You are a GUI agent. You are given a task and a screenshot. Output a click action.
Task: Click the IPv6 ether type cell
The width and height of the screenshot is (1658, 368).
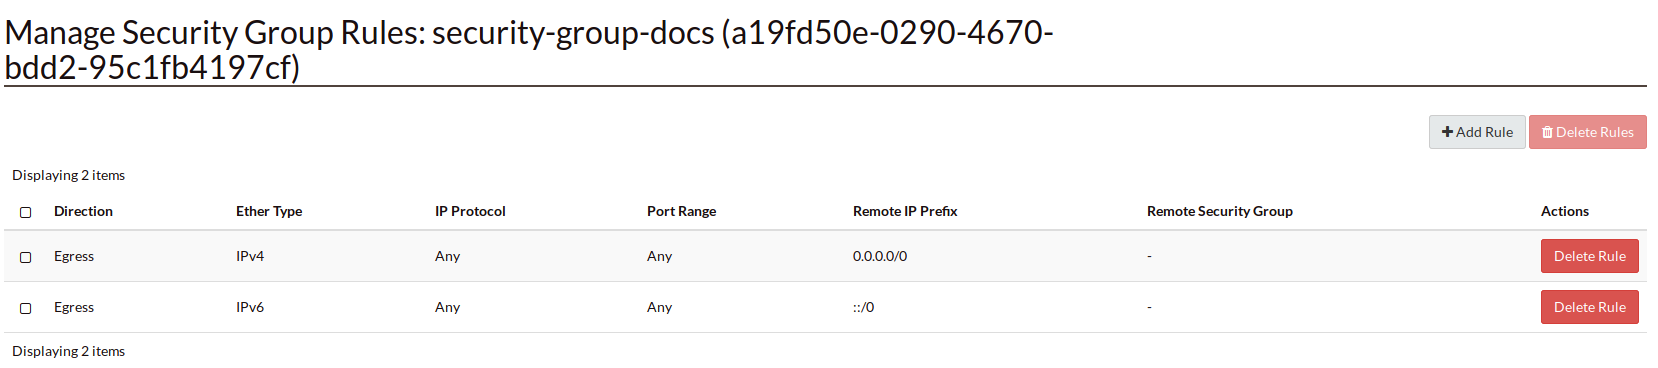click(x=250, y=307)
